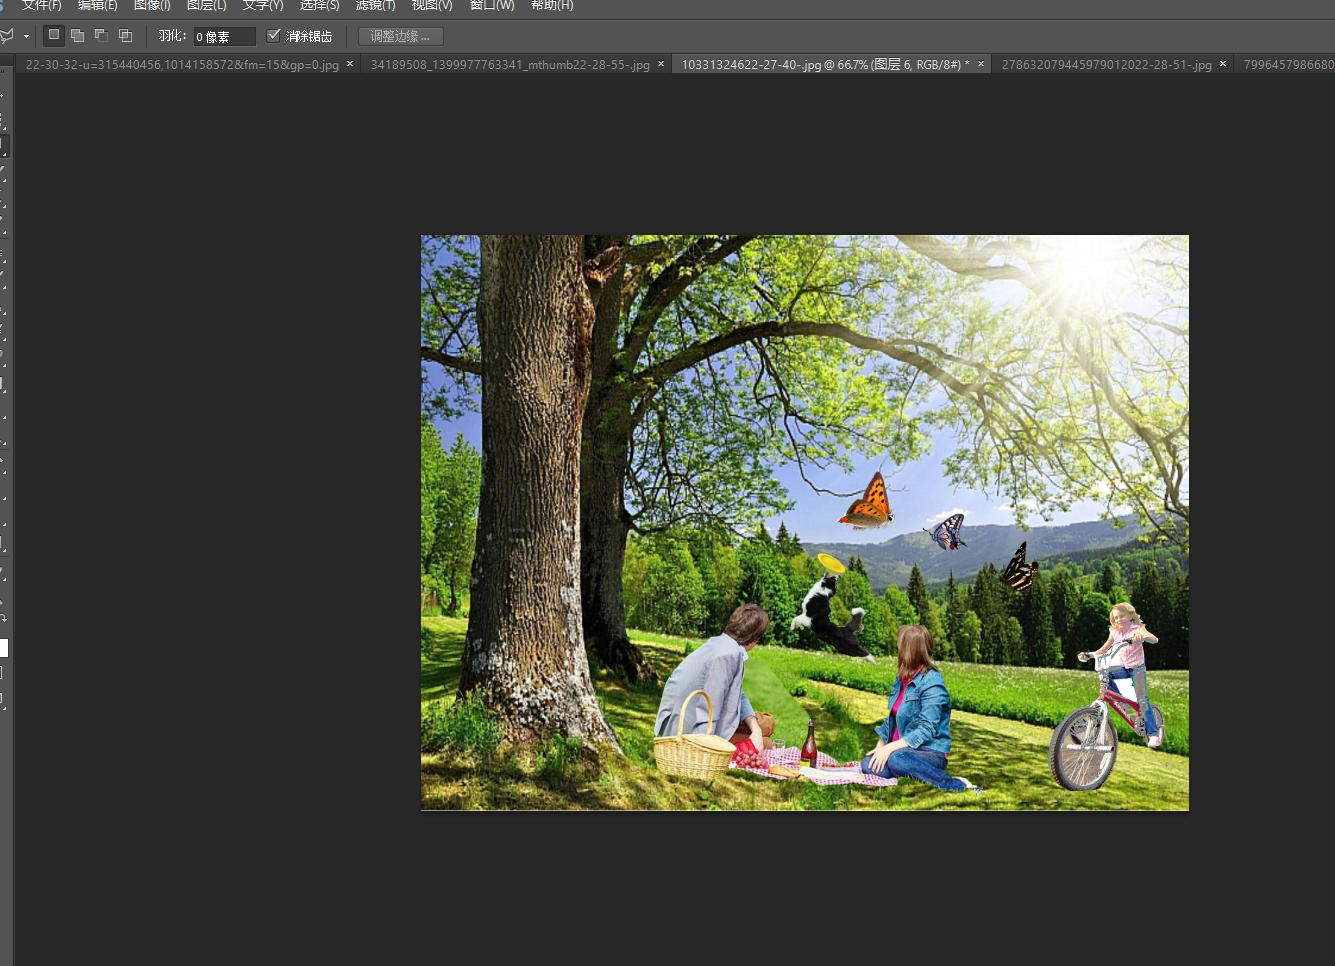This screenshot has height=966, width=1335.
Task: Select the New selection mode icon
Action: pos(54,35)
